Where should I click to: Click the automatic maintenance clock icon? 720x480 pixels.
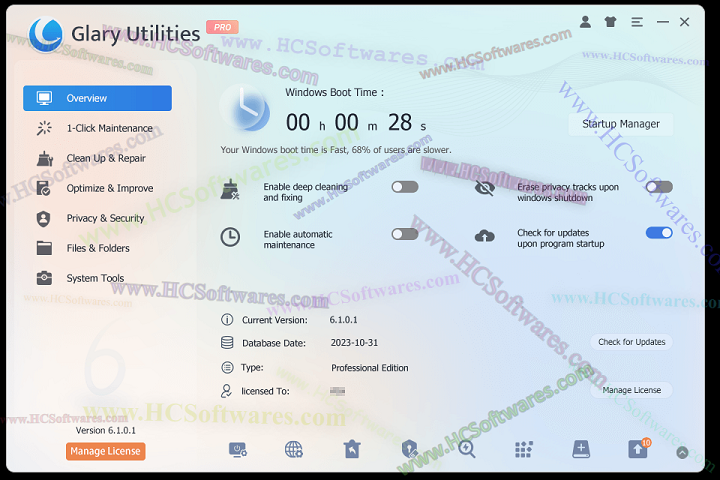click(x=230, y=237)
